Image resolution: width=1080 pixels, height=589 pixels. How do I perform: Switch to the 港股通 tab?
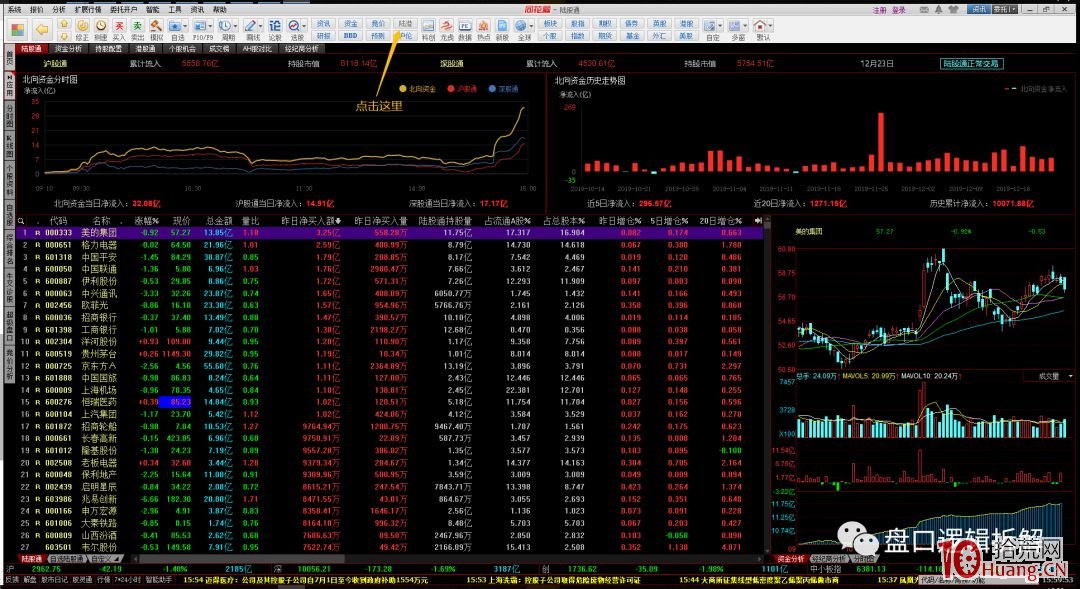click(x=145, y=49)
